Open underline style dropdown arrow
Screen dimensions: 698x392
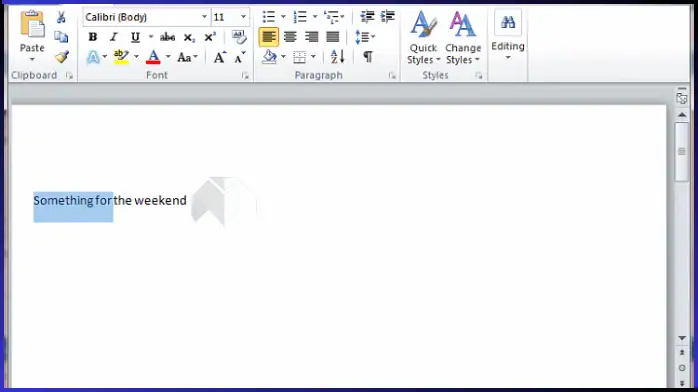(x=151, y=37)
